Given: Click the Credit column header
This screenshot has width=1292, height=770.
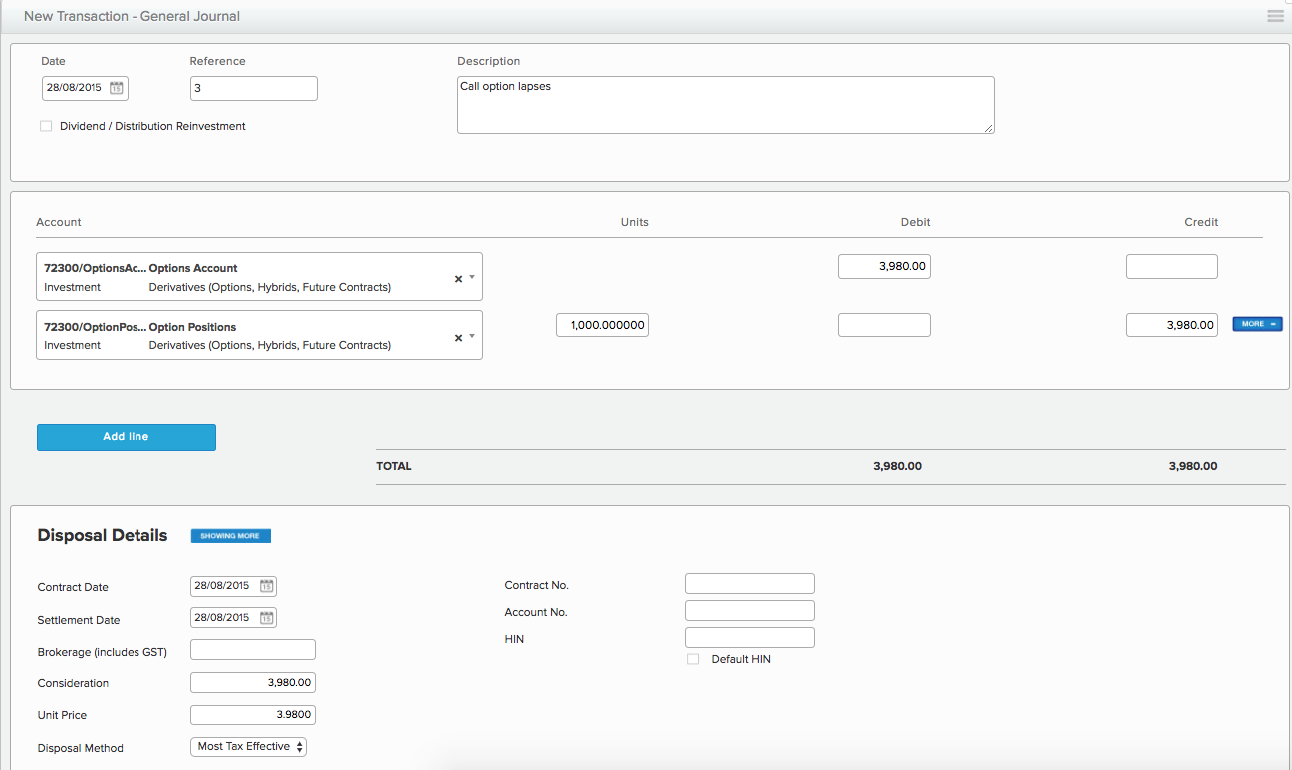Looking at the screenshot, I should (x=1201, y=222).
